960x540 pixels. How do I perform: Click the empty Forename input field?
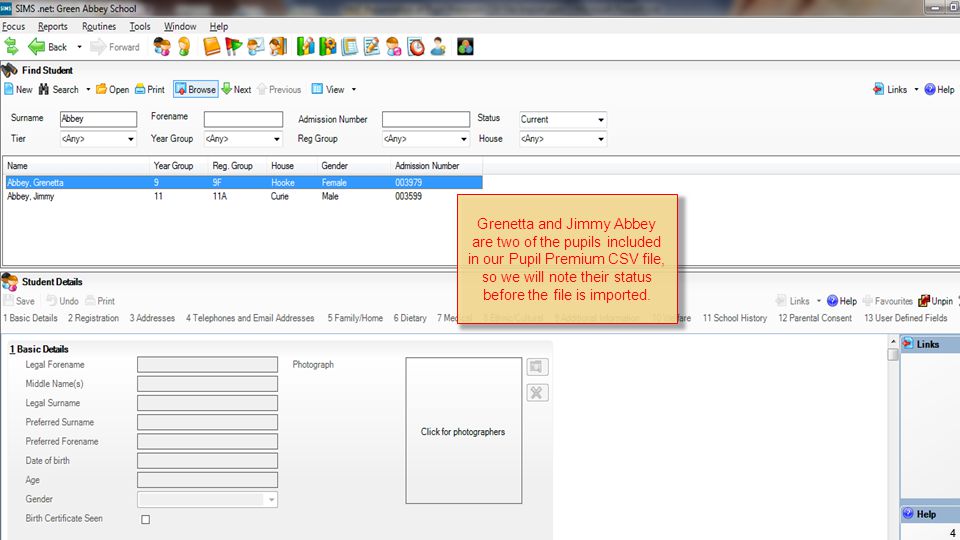click(x=243, y=119)
